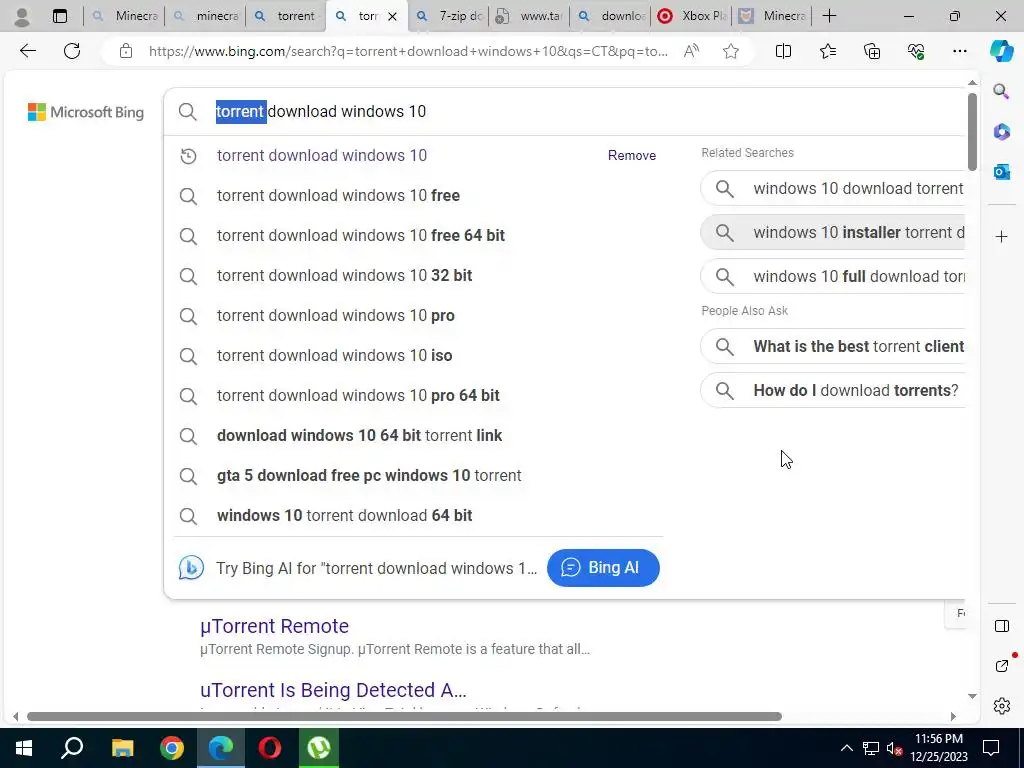Open sidebar settings gear icon
The image size is (1024, 768).
click(x=1001, y=706)
